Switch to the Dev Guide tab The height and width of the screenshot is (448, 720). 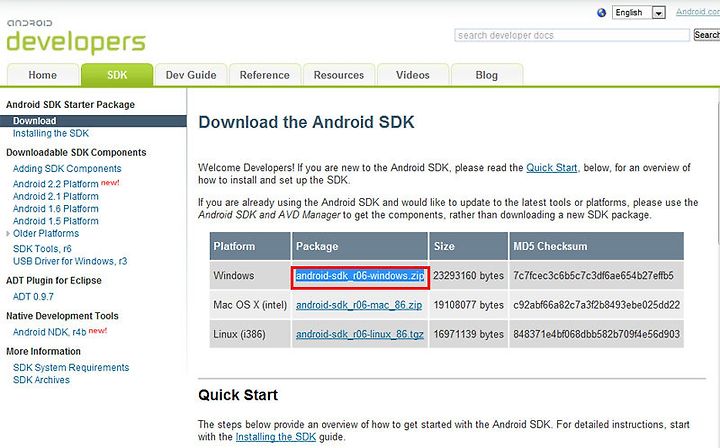point(191,75)
